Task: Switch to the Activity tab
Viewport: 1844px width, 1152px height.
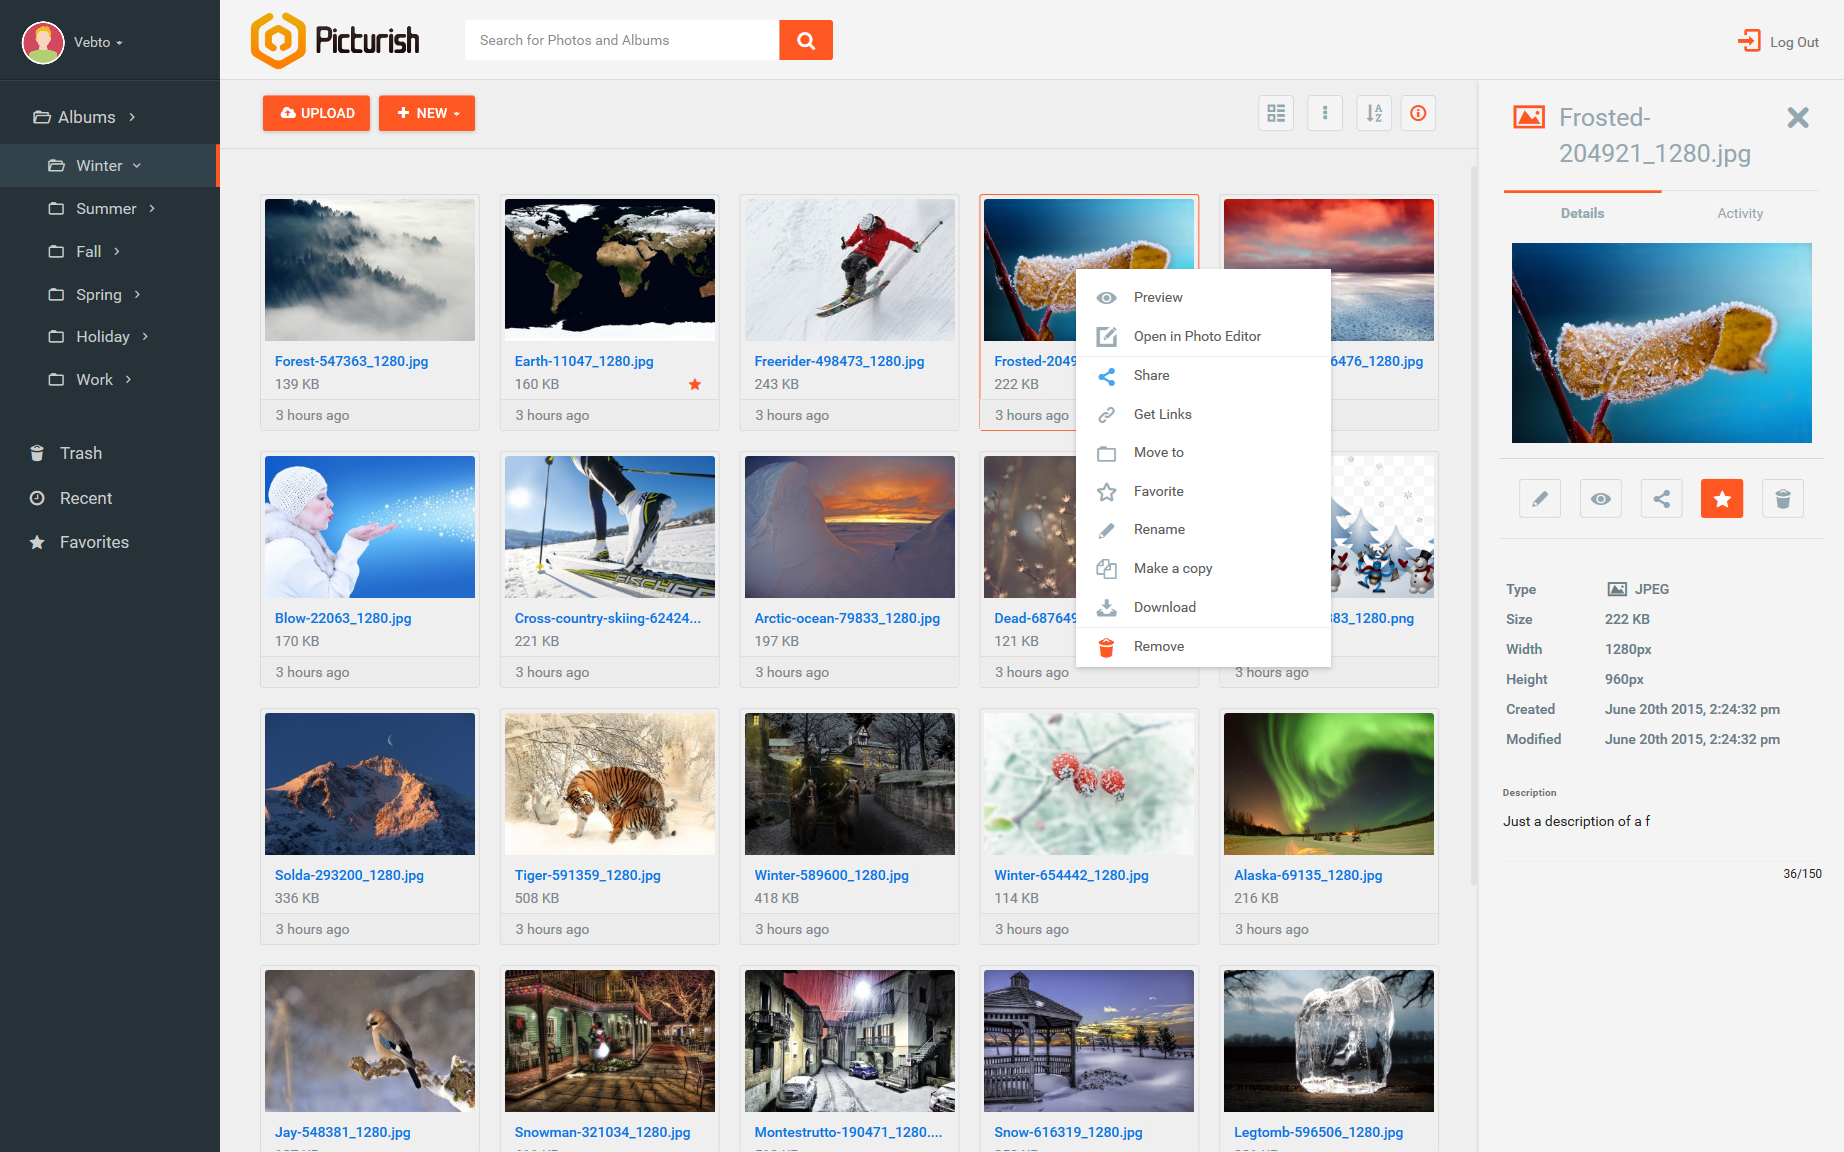Action: pos(1740,213)
